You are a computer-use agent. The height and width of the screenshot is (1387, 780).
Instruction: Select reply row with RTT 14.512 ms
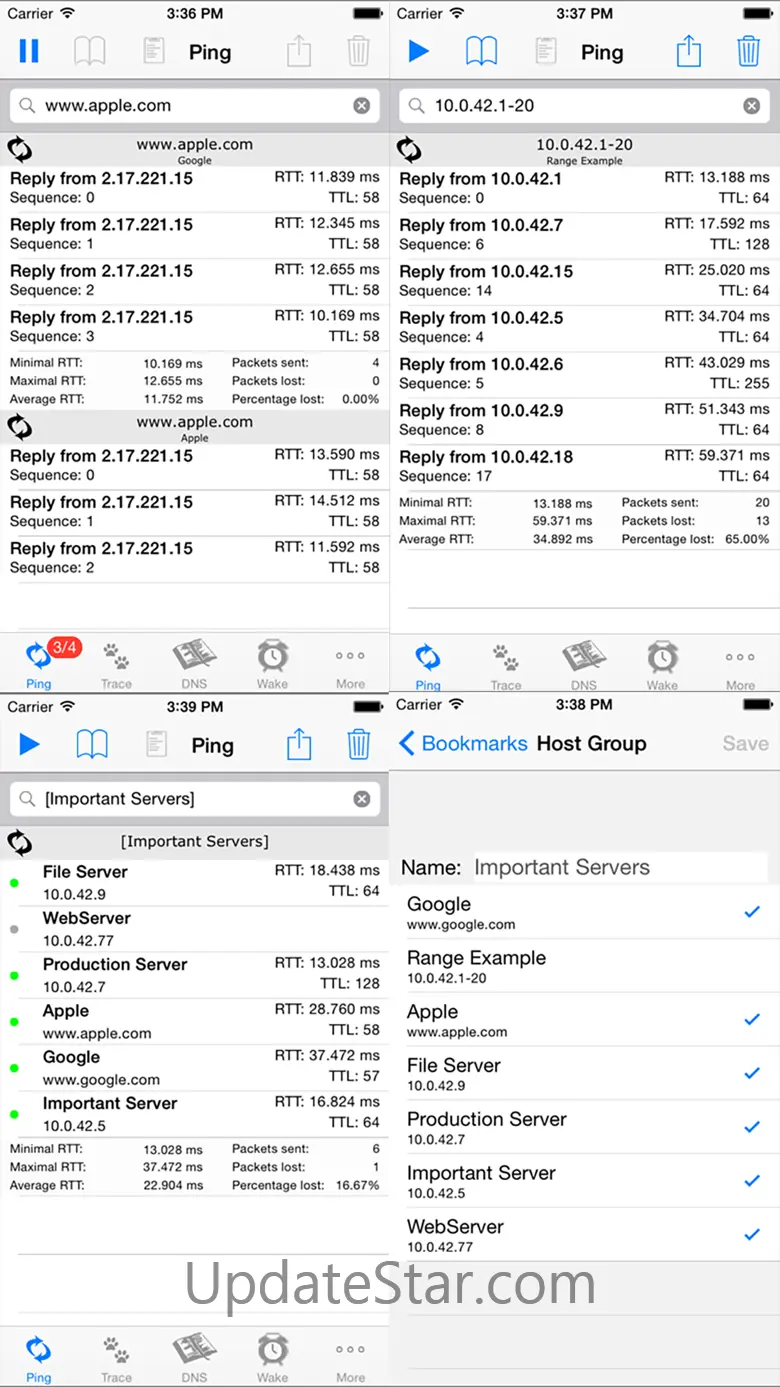click(x=195, y=511)
